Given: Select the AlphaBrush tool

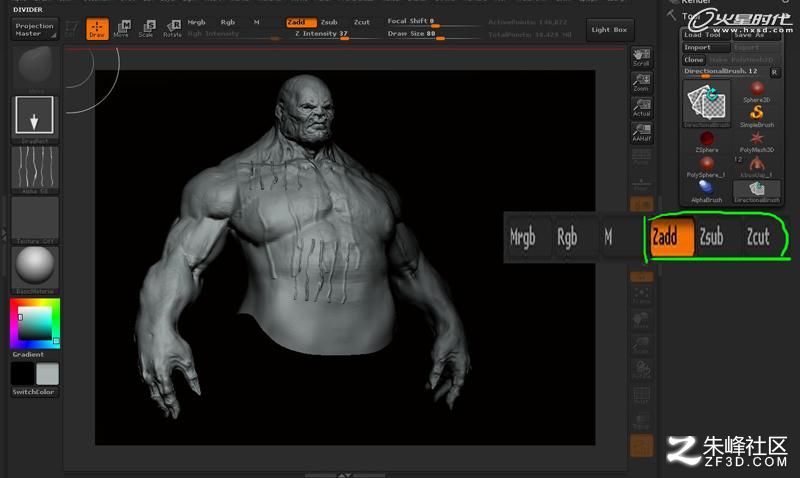Looking at the screenshot, I should click(x=707, y=192).
